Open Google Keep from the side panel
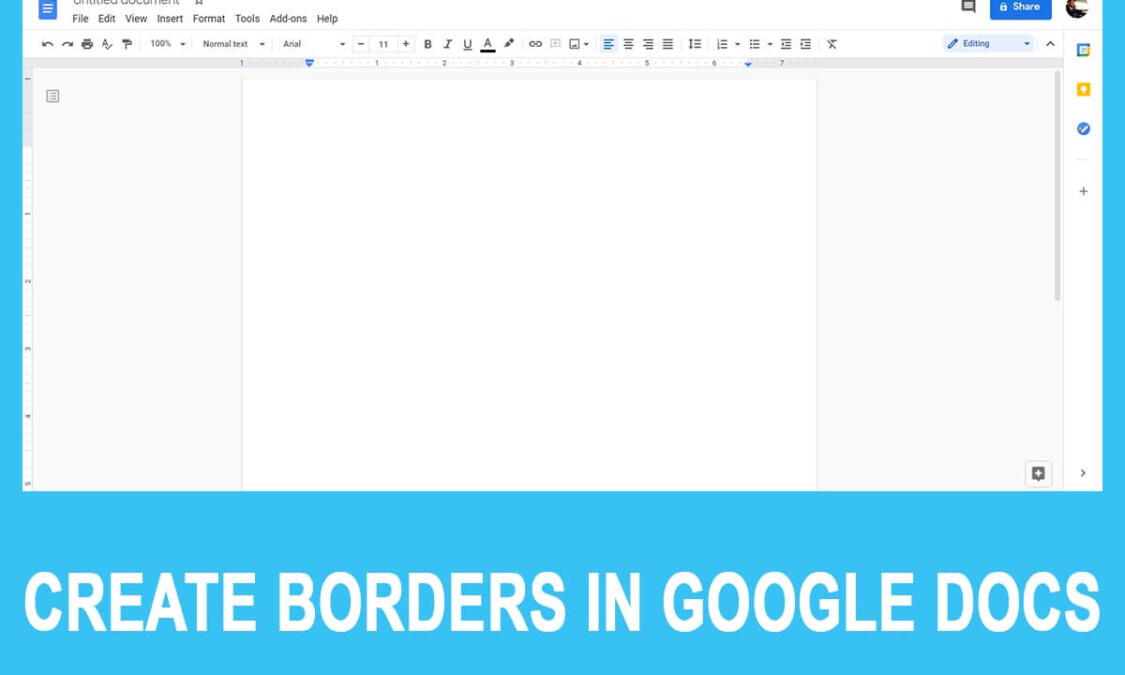 click(x=1083, y=88)
